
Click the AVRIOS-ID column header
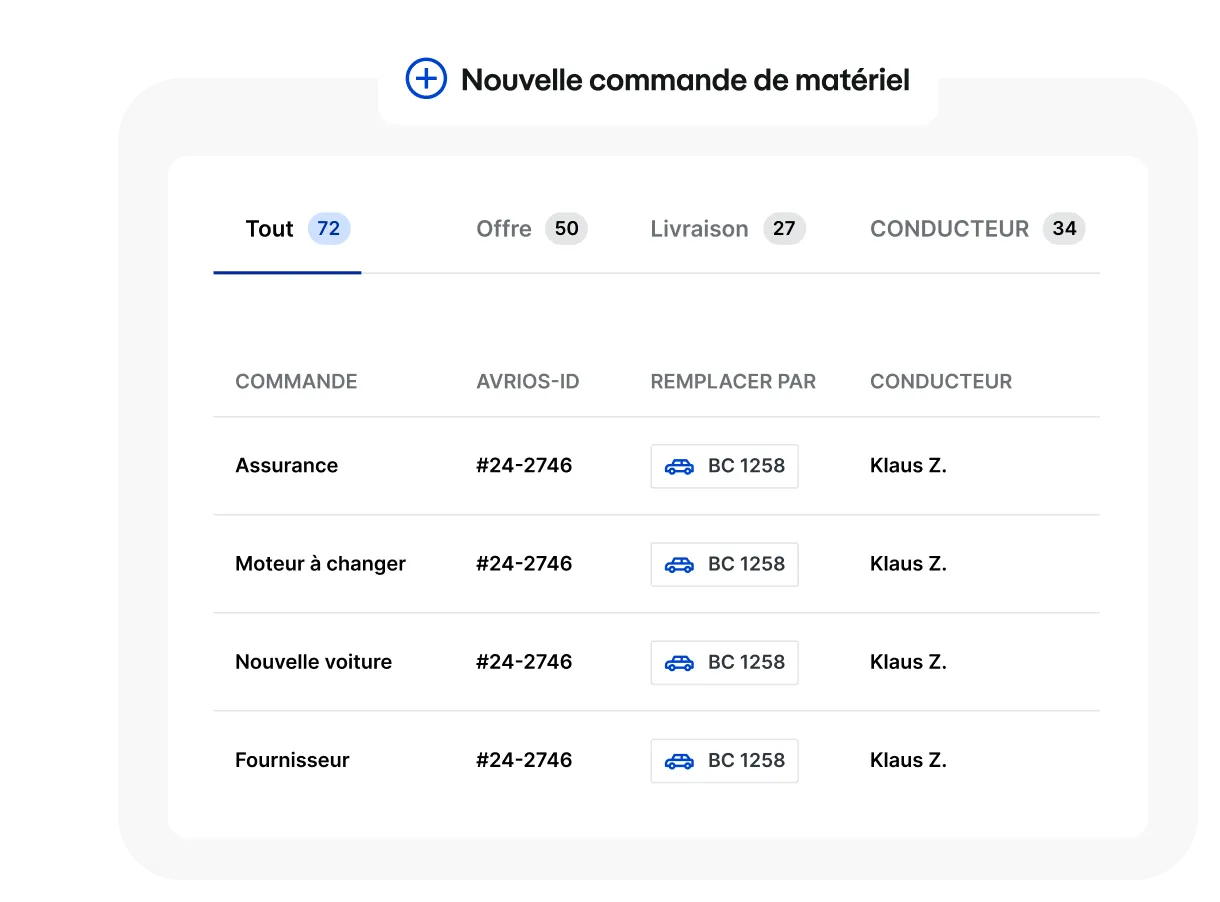click(528, 381)
